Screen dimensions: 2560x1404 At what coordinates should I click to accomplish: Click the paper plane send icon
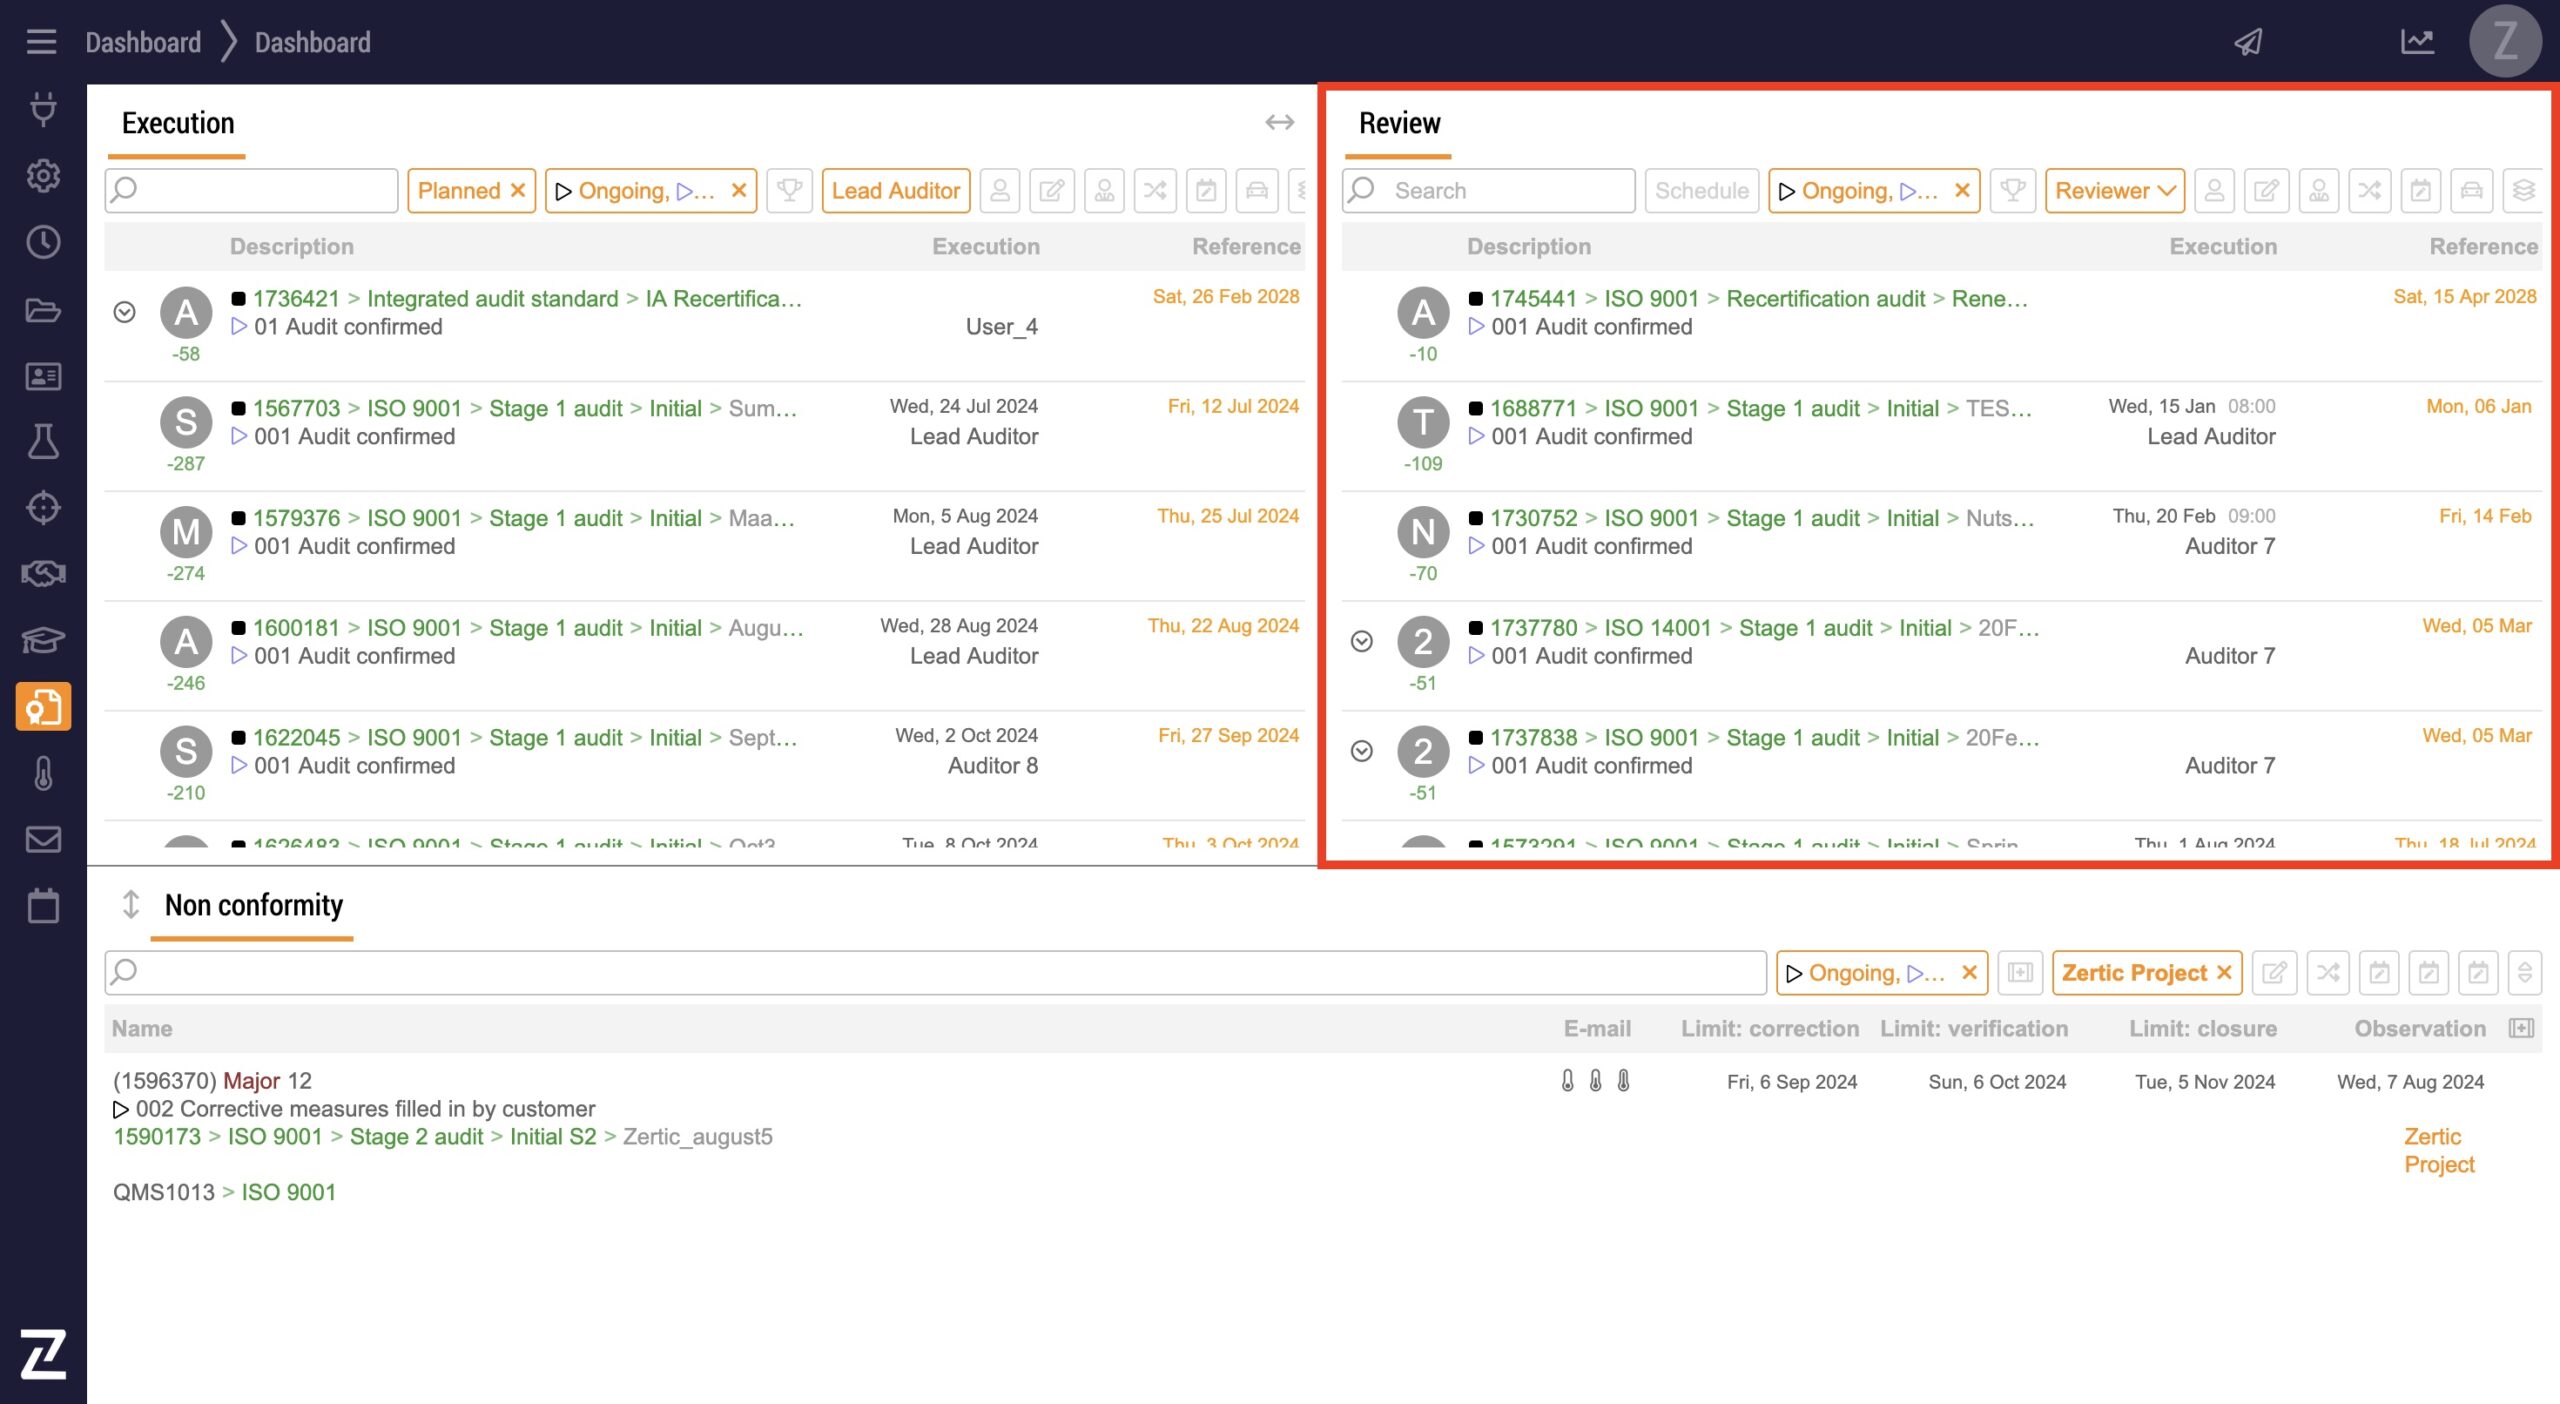2248,42
